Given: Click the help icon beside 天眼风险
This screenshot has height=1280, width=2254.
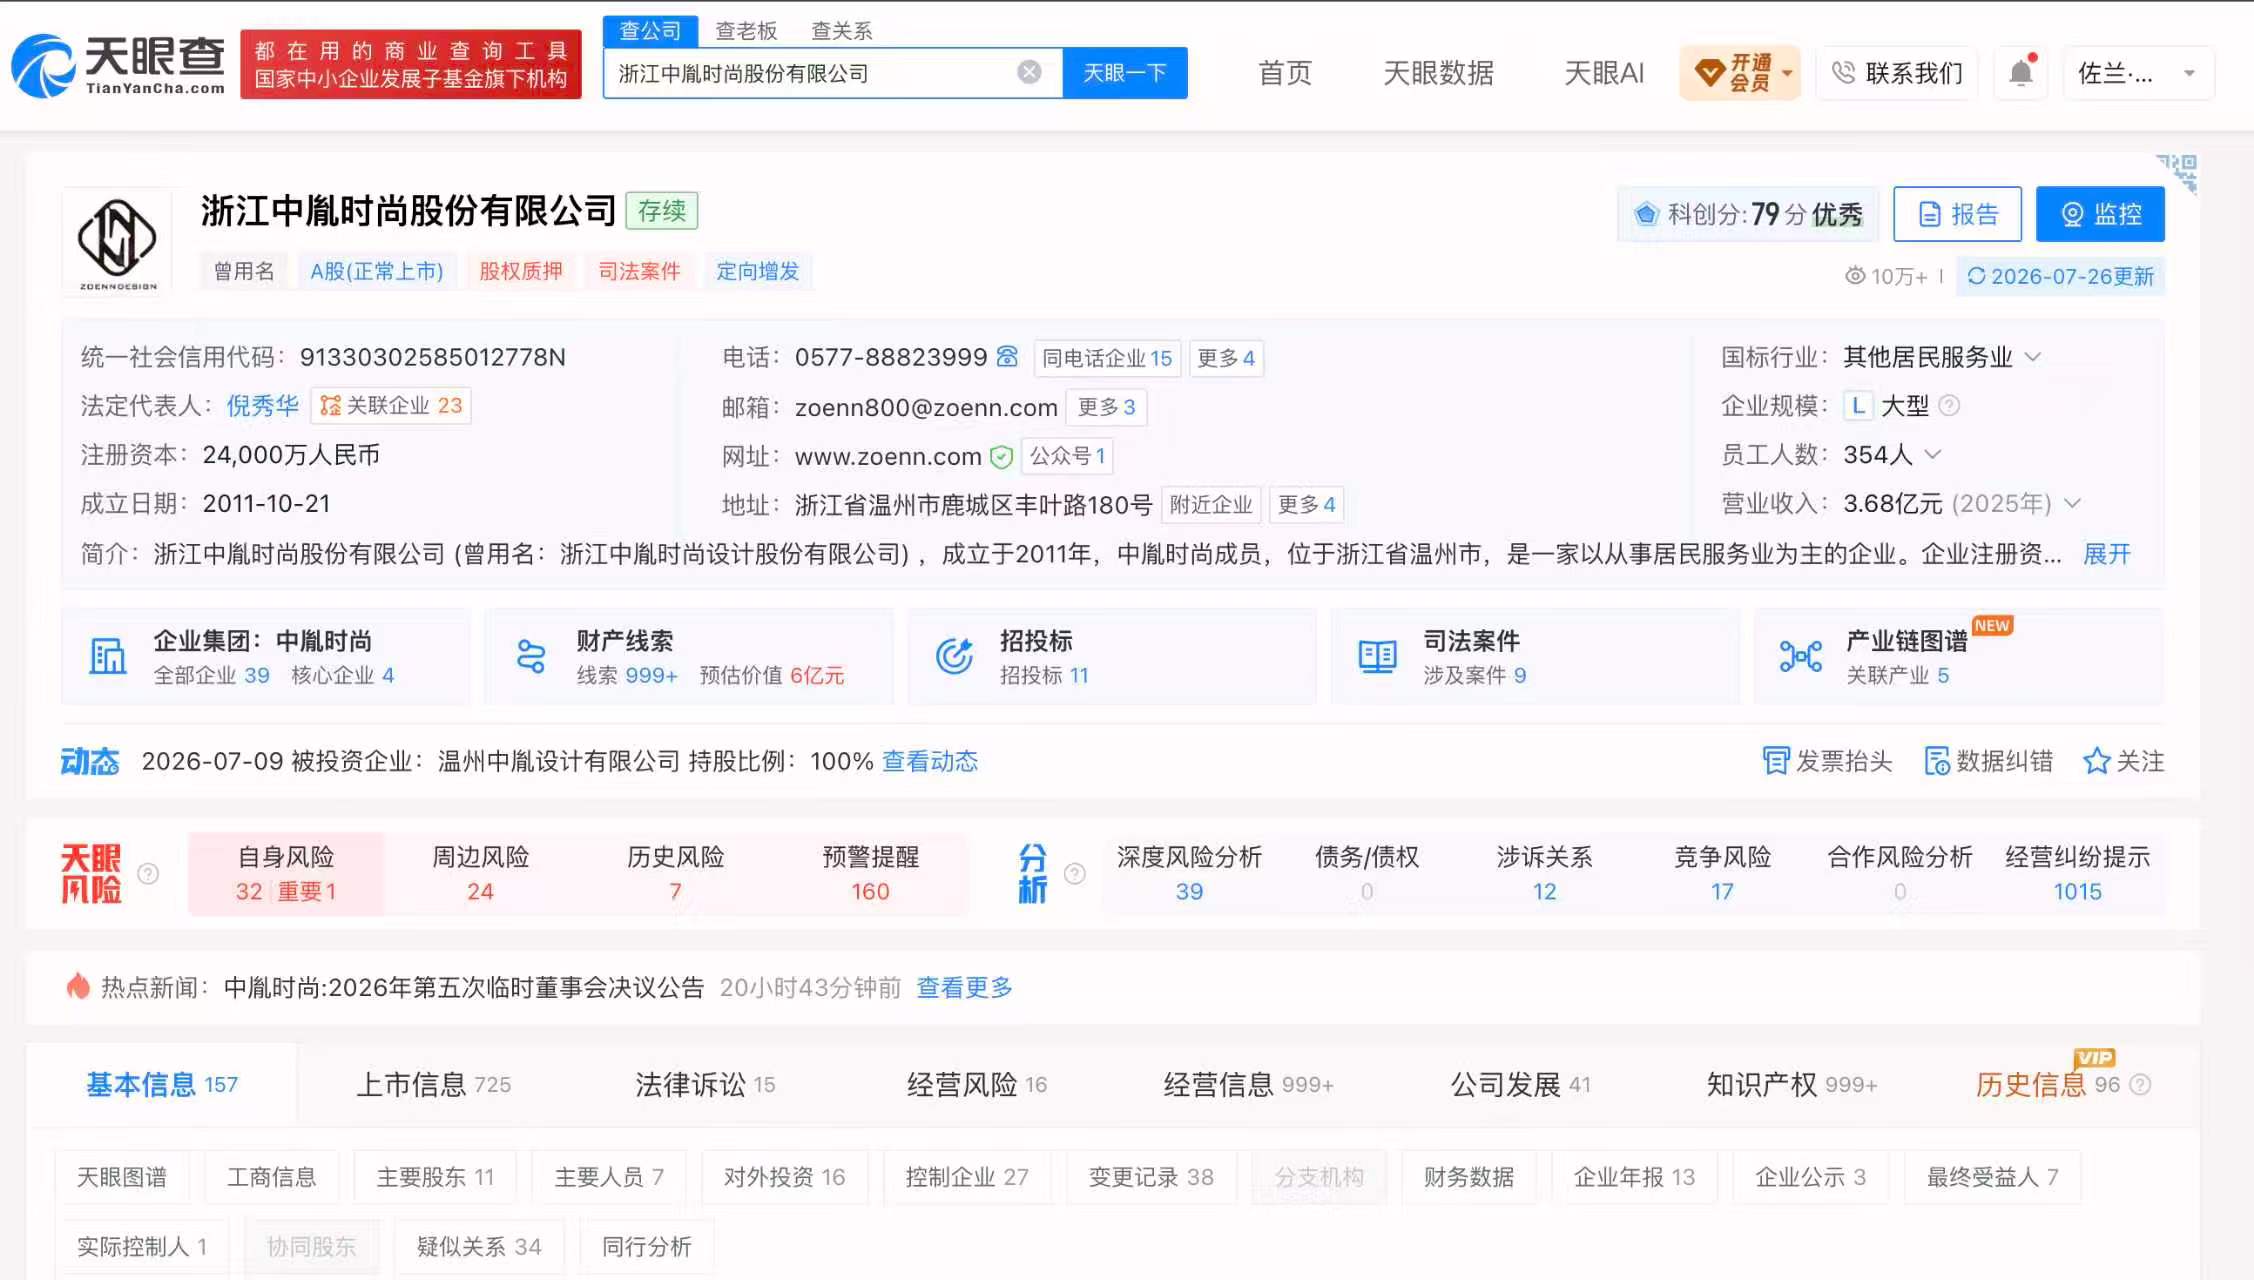Looking at the screenshot, I should pos(148,874).
